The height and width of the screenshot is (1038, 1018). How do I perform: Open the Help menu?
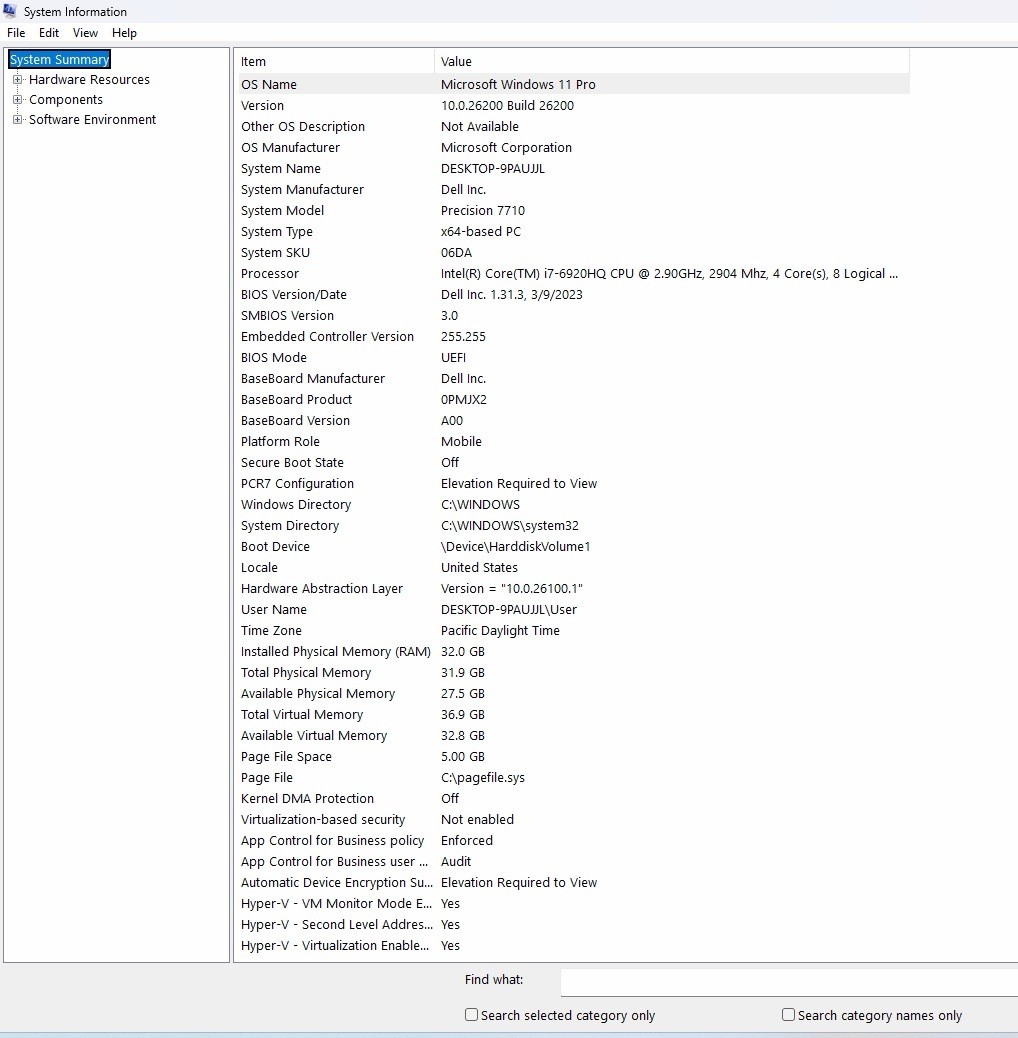click(x=124, y=33)
